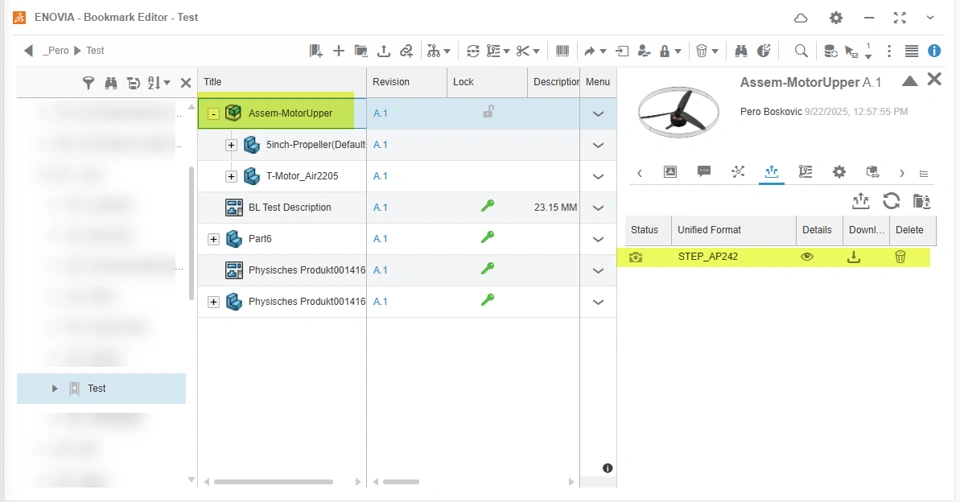Expand the Part6 tree node
Image resolution: width=960 pixels, height=502 pixels.
(x=213, y=239)
